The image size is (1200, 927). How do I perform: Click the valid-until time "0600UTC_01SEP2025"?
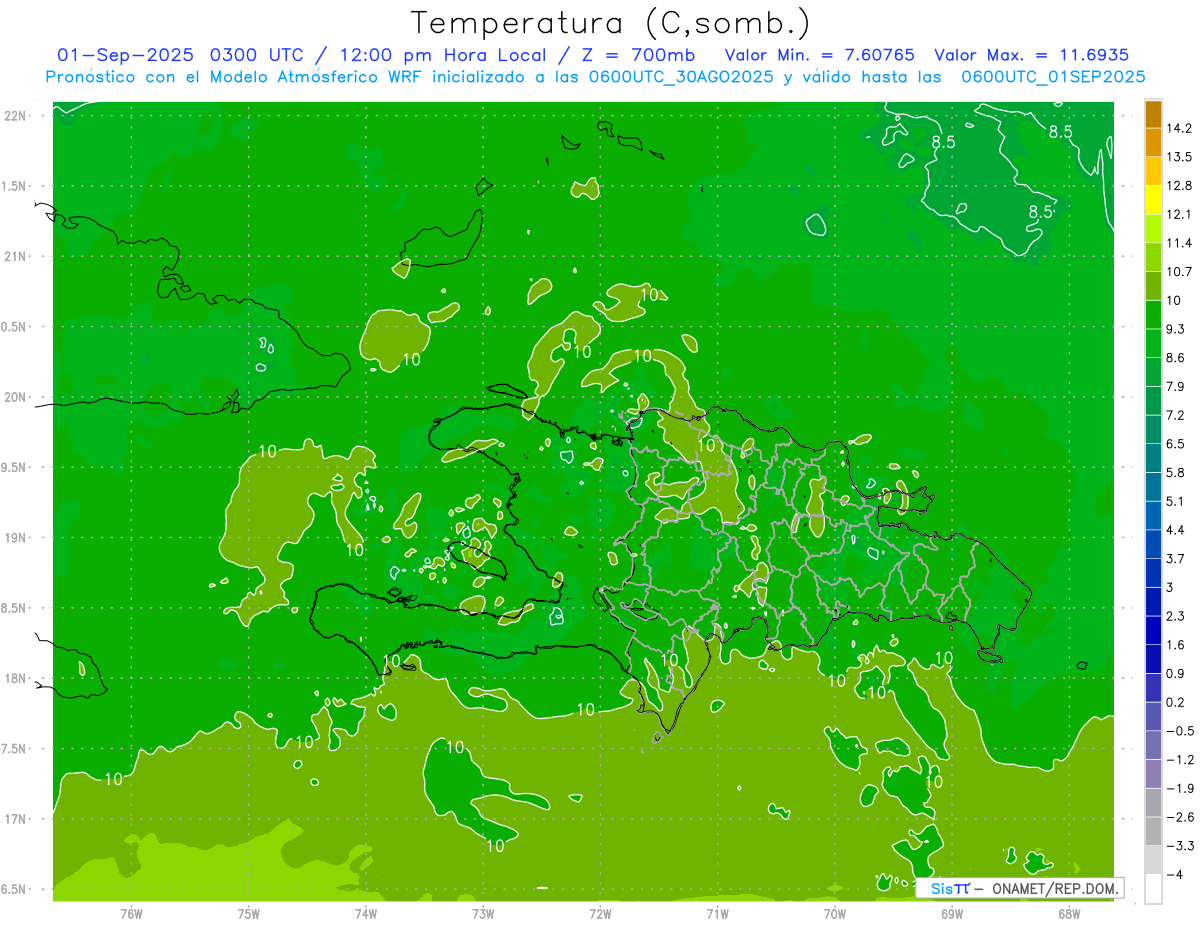(x=1054, y=77)
